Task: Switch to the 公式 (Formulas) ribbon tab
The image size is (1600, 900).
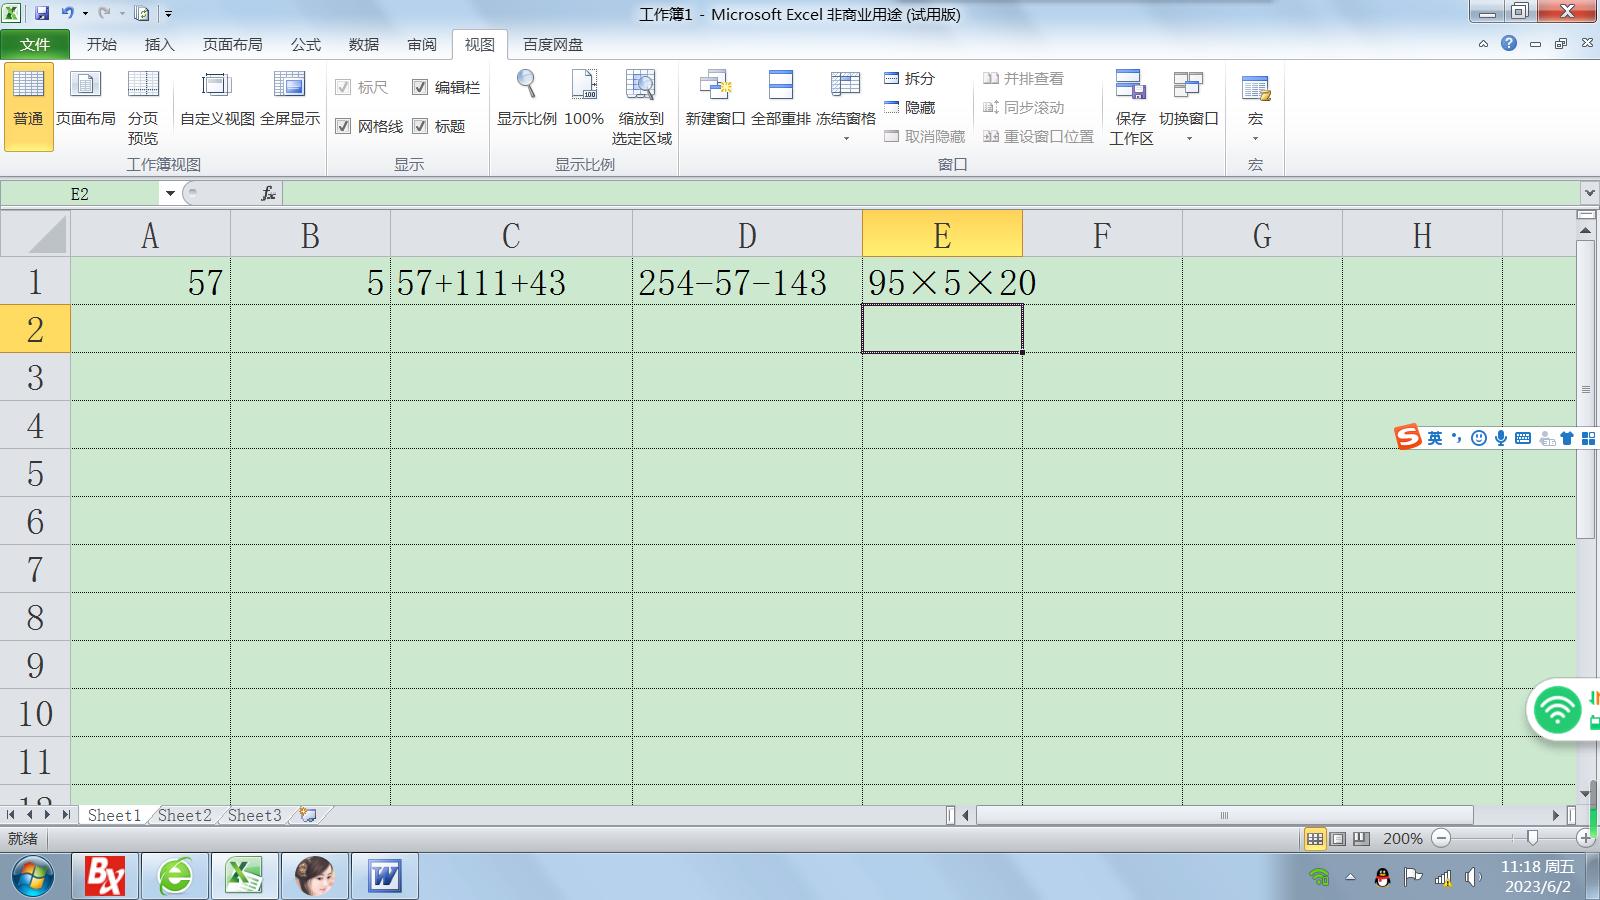Action: [x=305, y=44]
